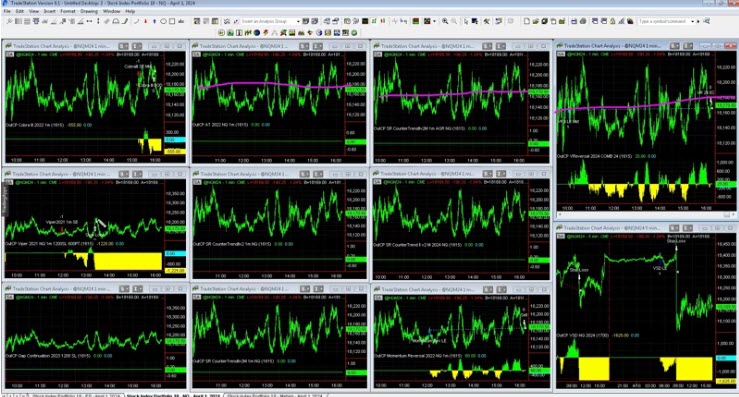Click the first circular icon in lower toolbar
Viewport: 739px width, 397px height.
221,33
